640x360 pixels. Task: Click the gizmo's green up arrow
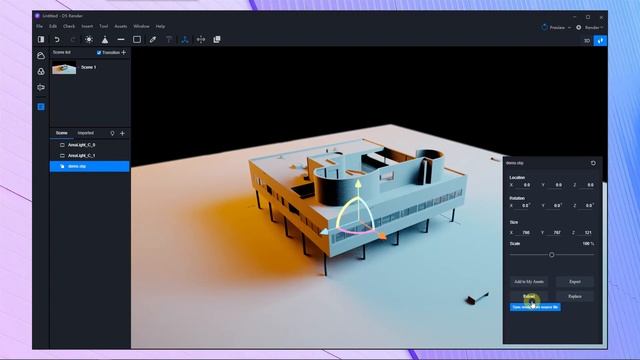pos(358,184)
